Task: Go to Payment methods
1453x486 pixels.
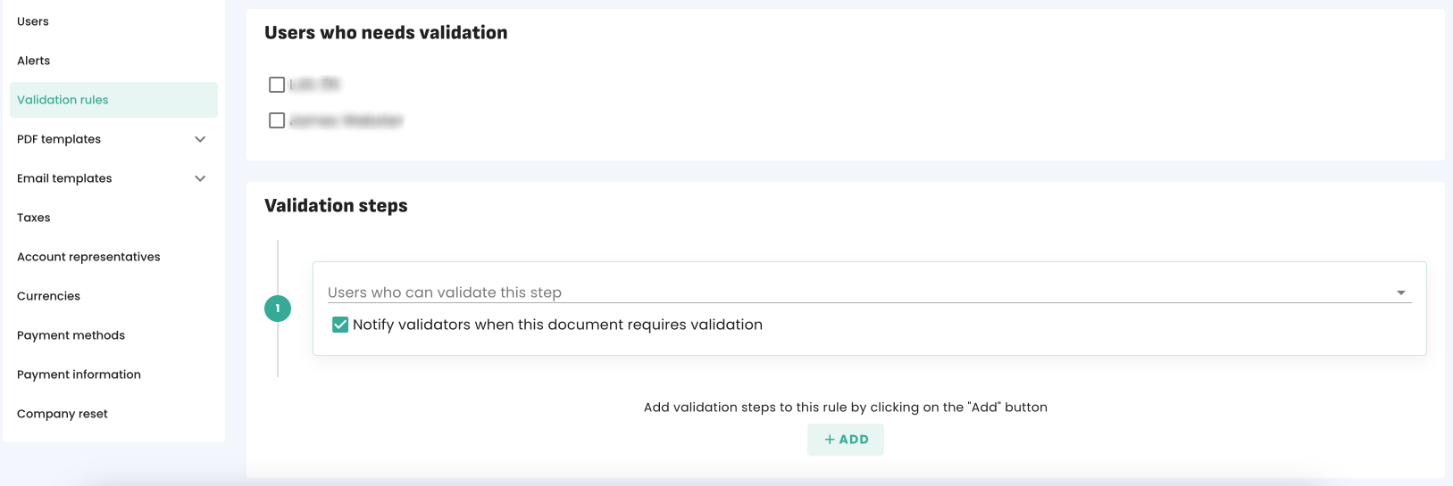Action: coord(71,335)
